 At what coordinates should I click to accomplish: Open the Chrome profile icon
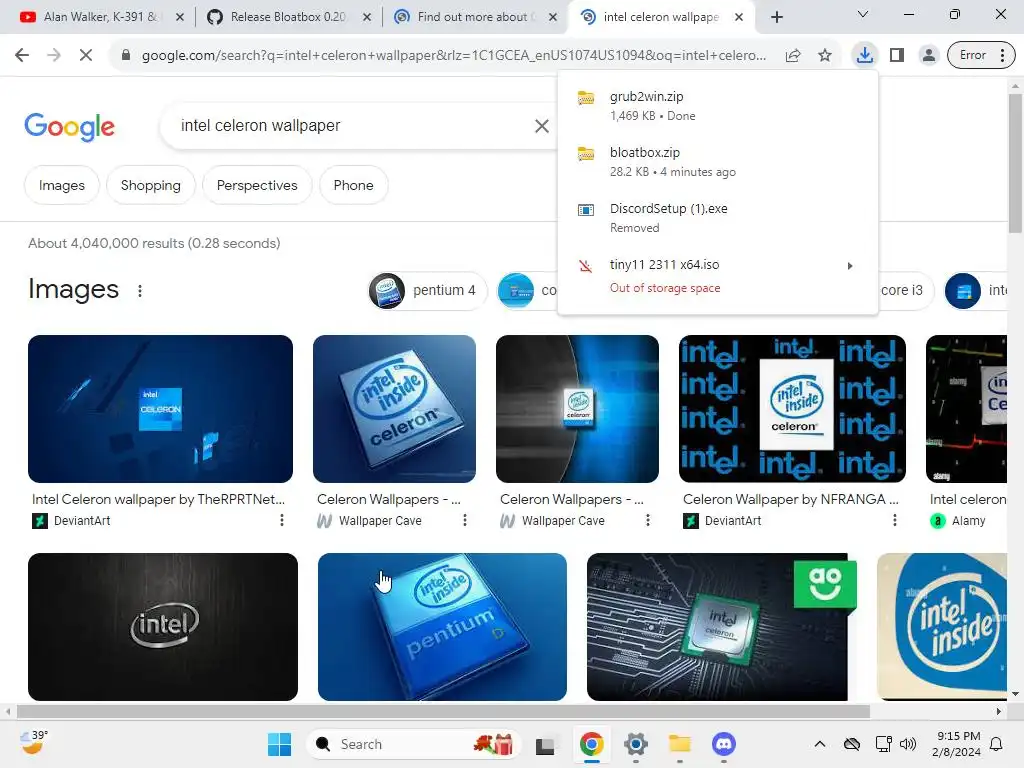(x=928, y=56)
